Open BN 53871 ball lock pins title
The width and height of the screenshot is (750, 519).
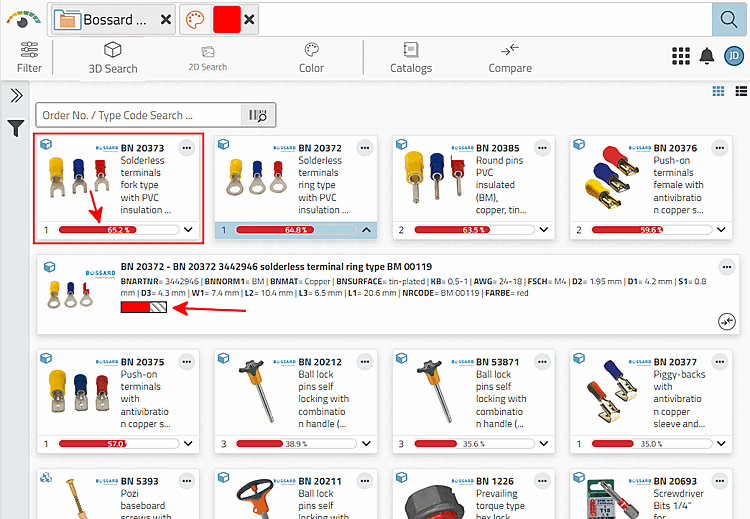coord(497,362)
